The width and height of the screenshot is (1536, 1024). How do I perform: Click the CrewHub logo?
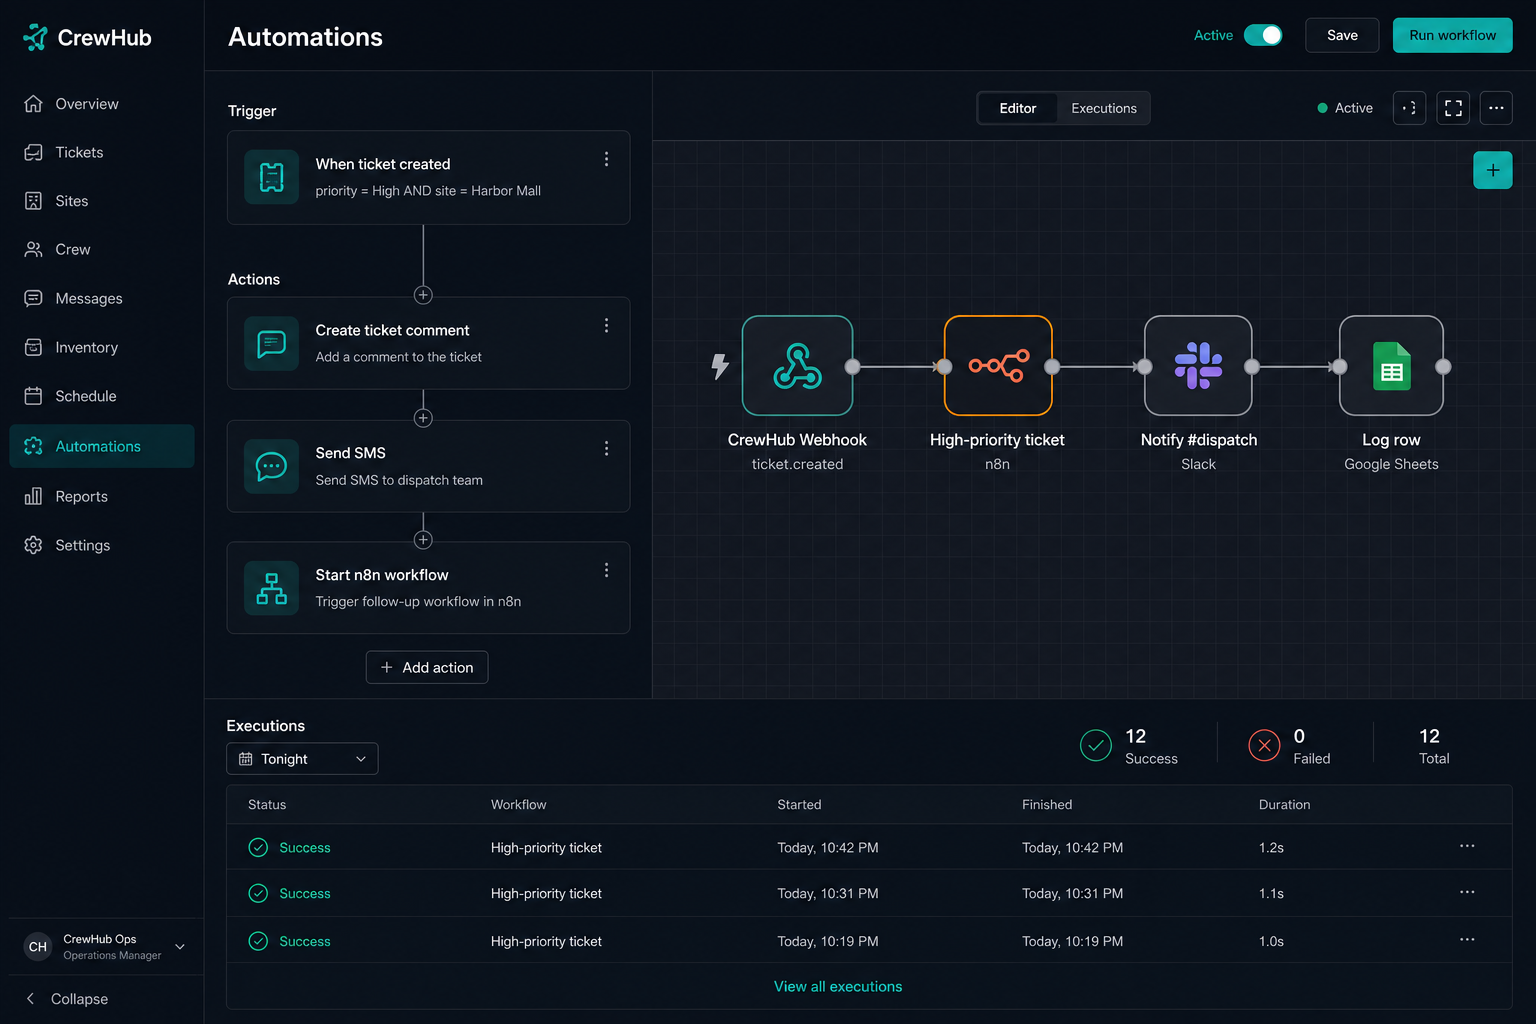(87, 37)
